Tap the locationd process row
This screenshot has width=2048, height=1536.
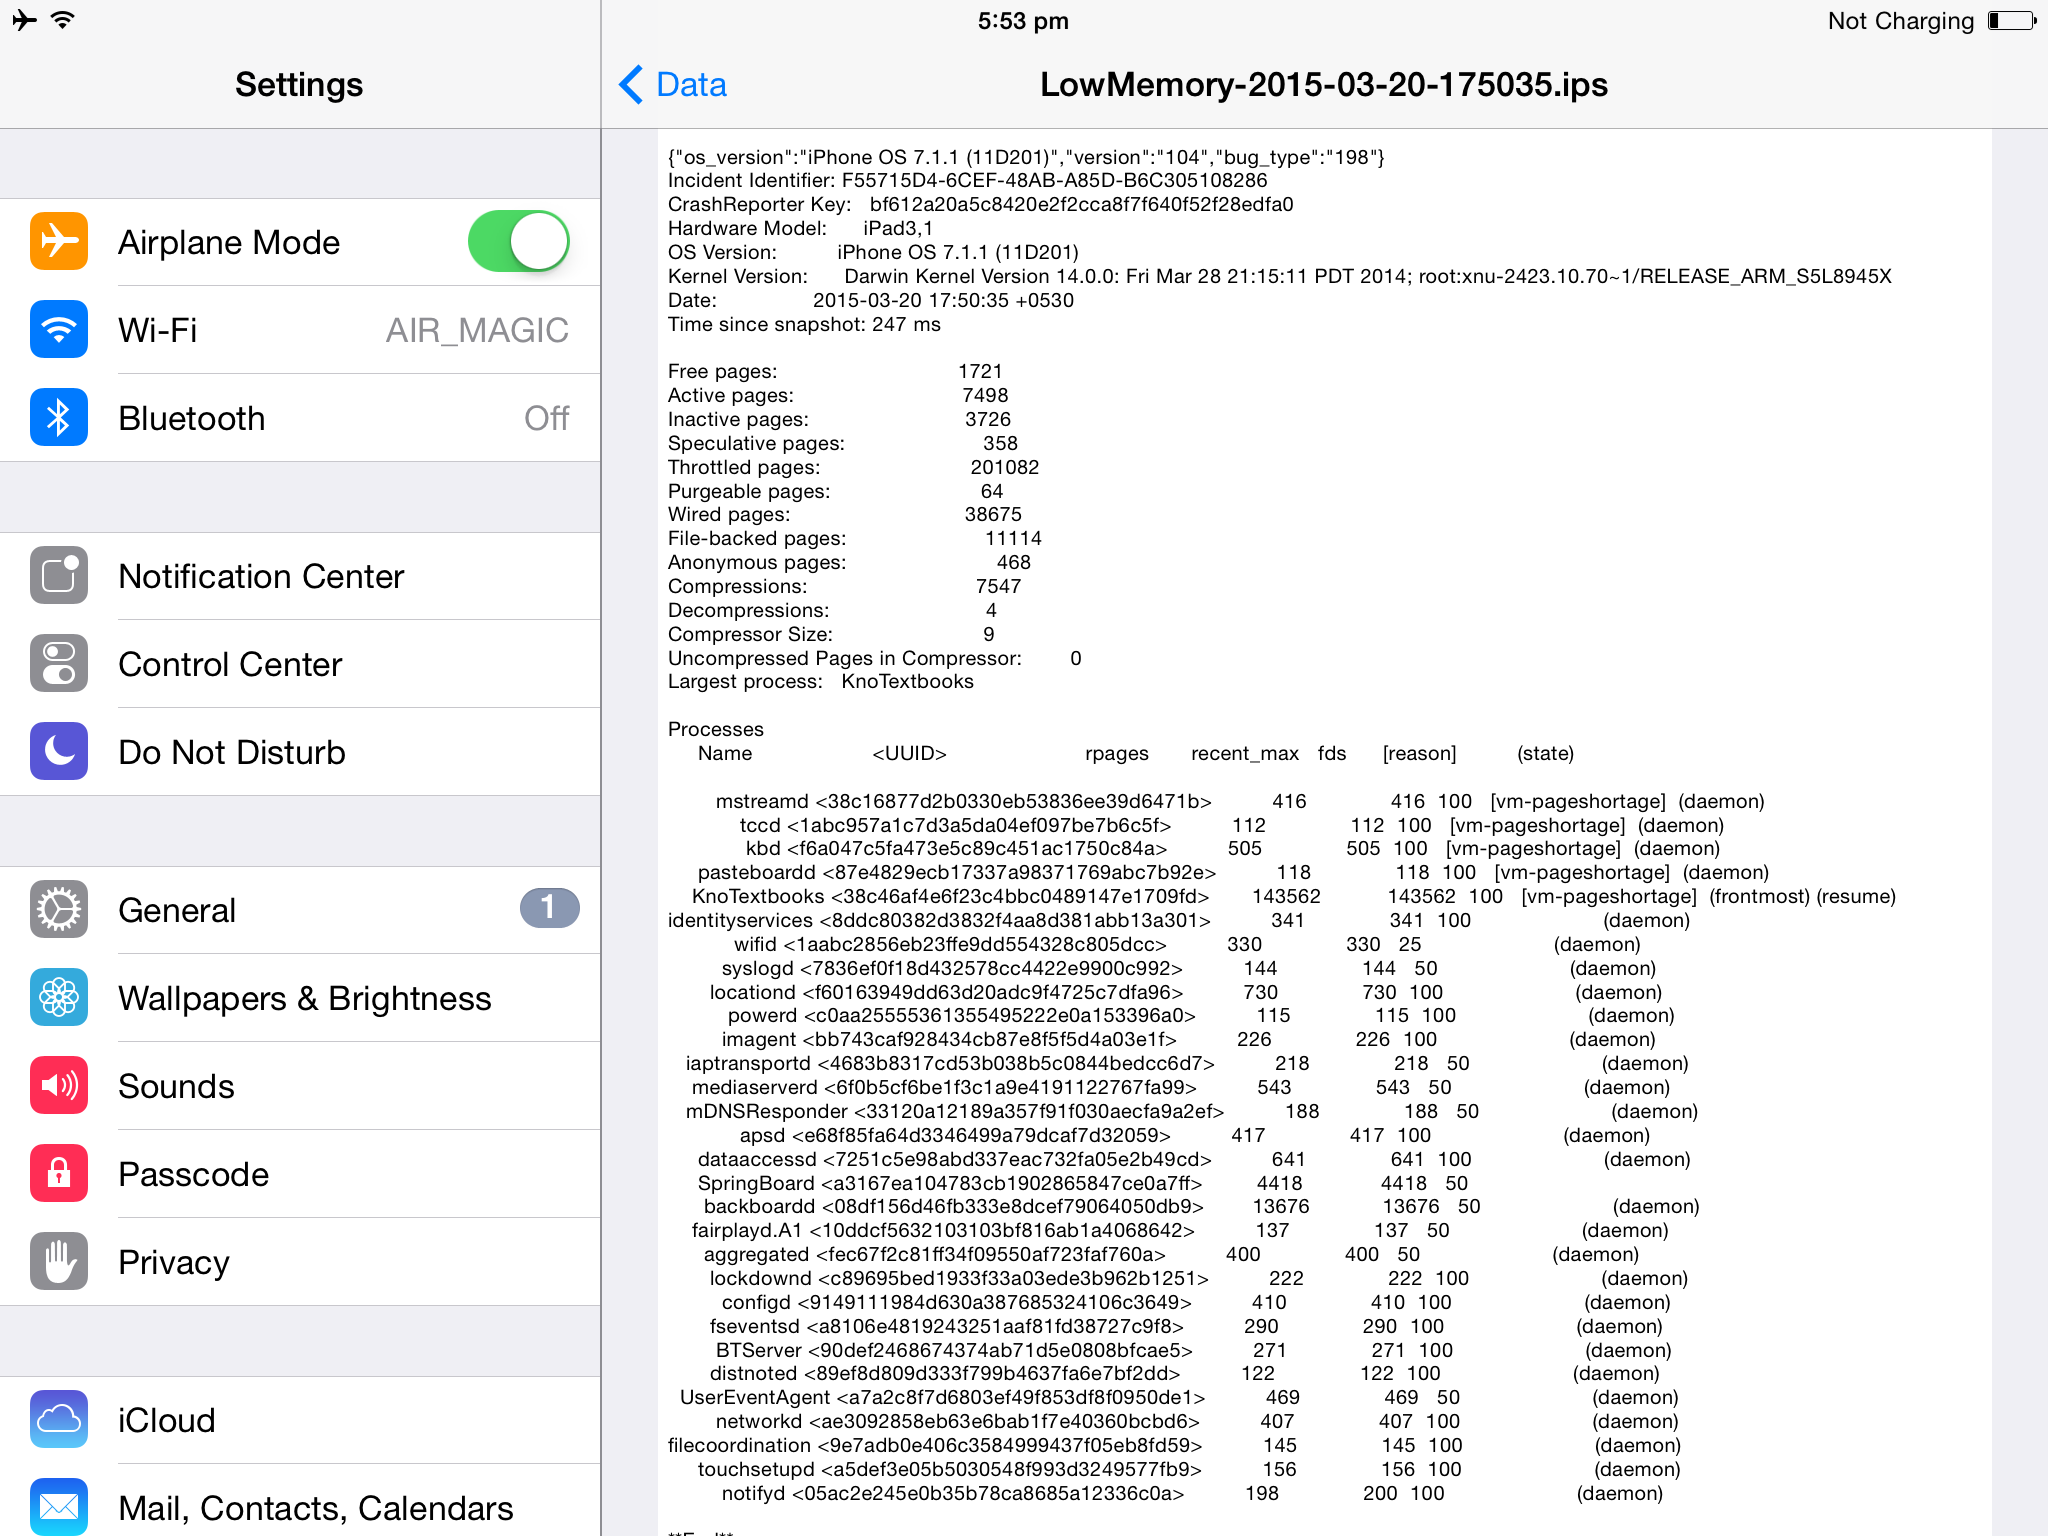(x=1186, y=993)
